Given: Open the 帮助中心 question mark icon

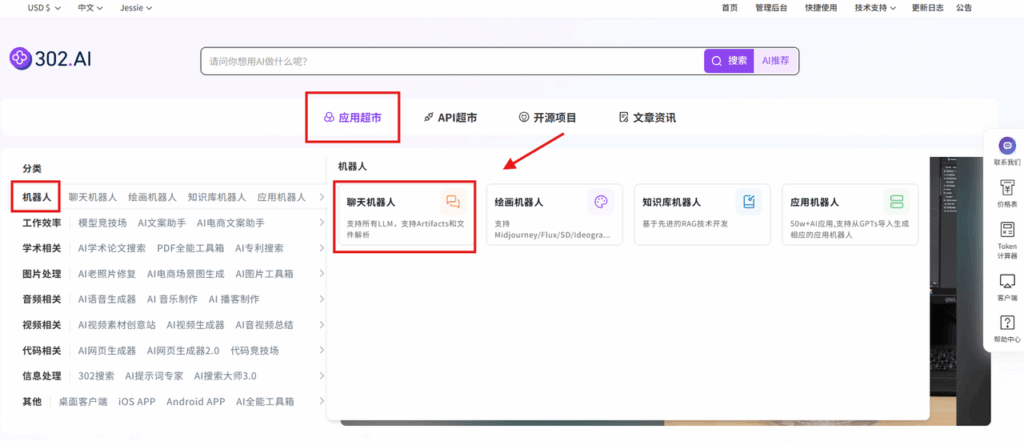Looking at the screenshot, I should [x=1007, y=324].
